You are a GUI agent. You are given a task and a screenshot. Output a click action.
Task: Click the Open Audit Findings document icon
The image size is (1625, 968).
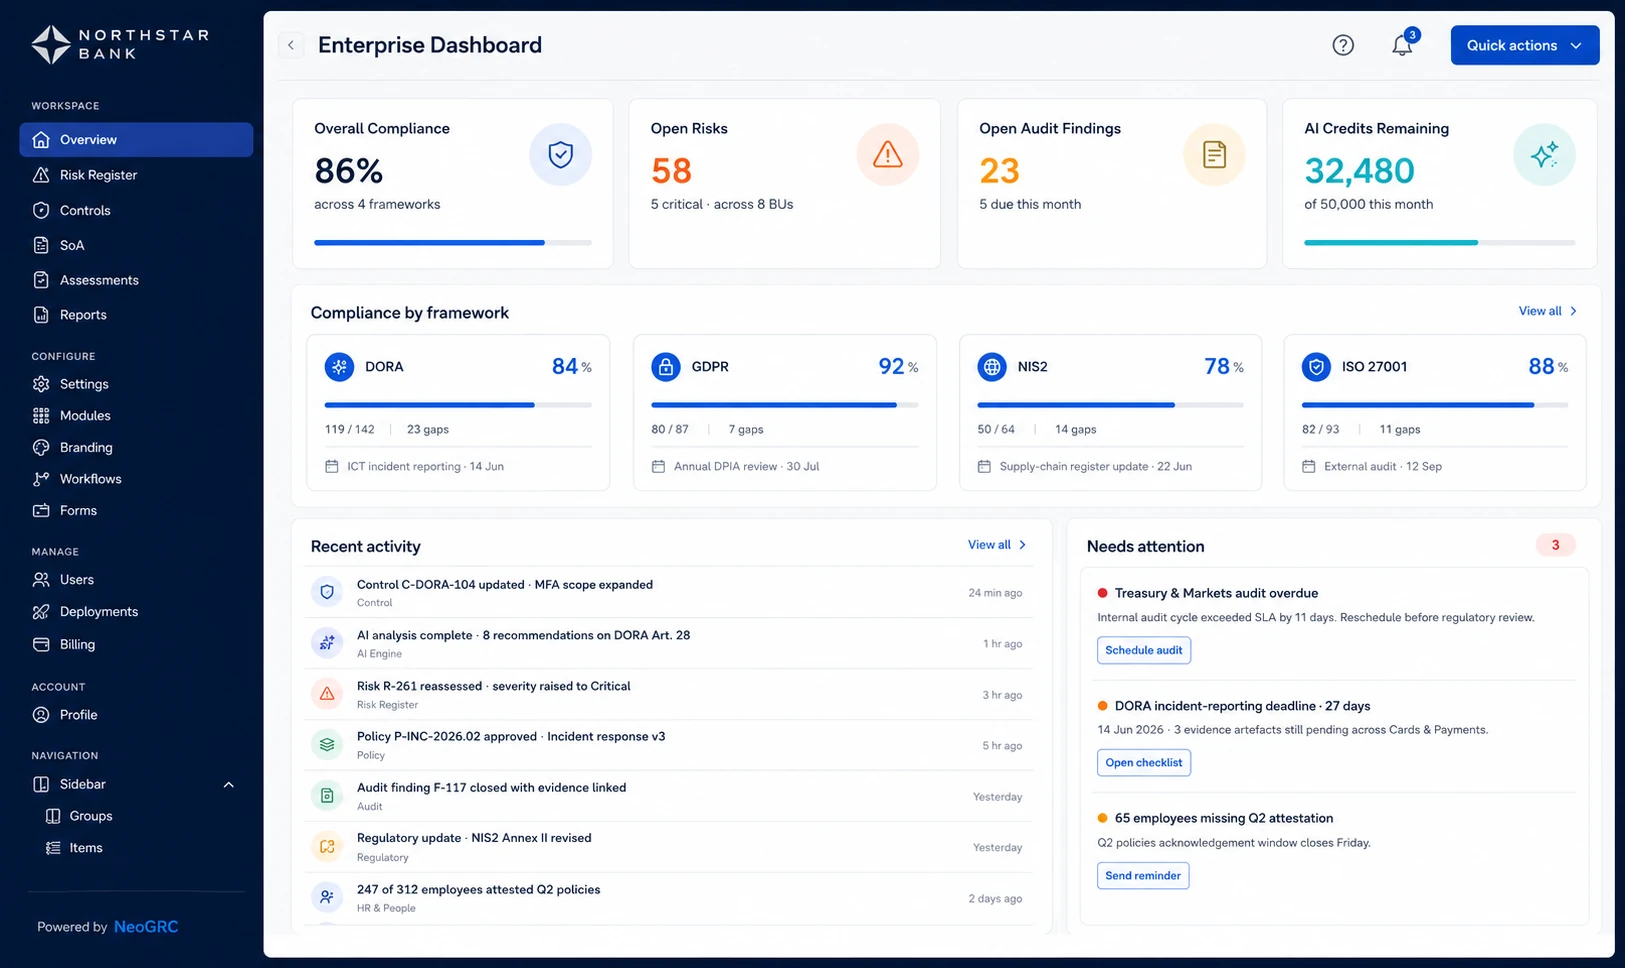[1214, 155]
